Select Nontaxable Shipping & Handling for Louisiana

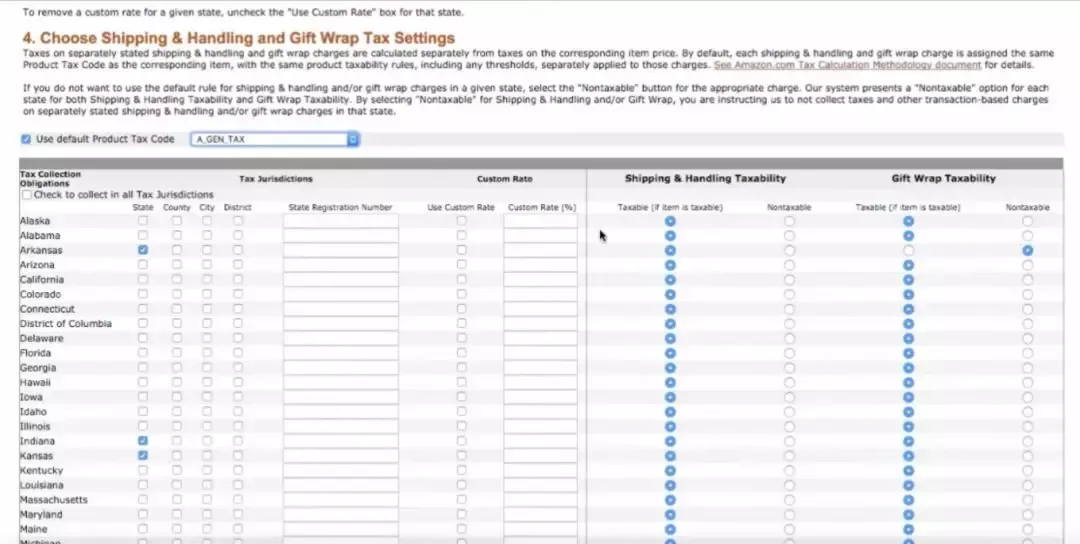tap(789, 485)
